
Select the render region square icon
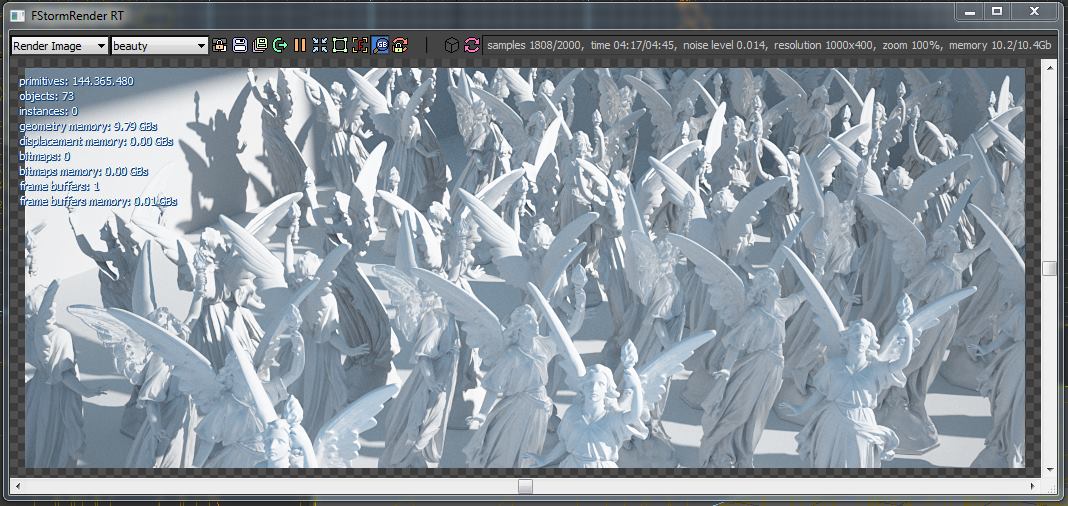pos(340,45)
